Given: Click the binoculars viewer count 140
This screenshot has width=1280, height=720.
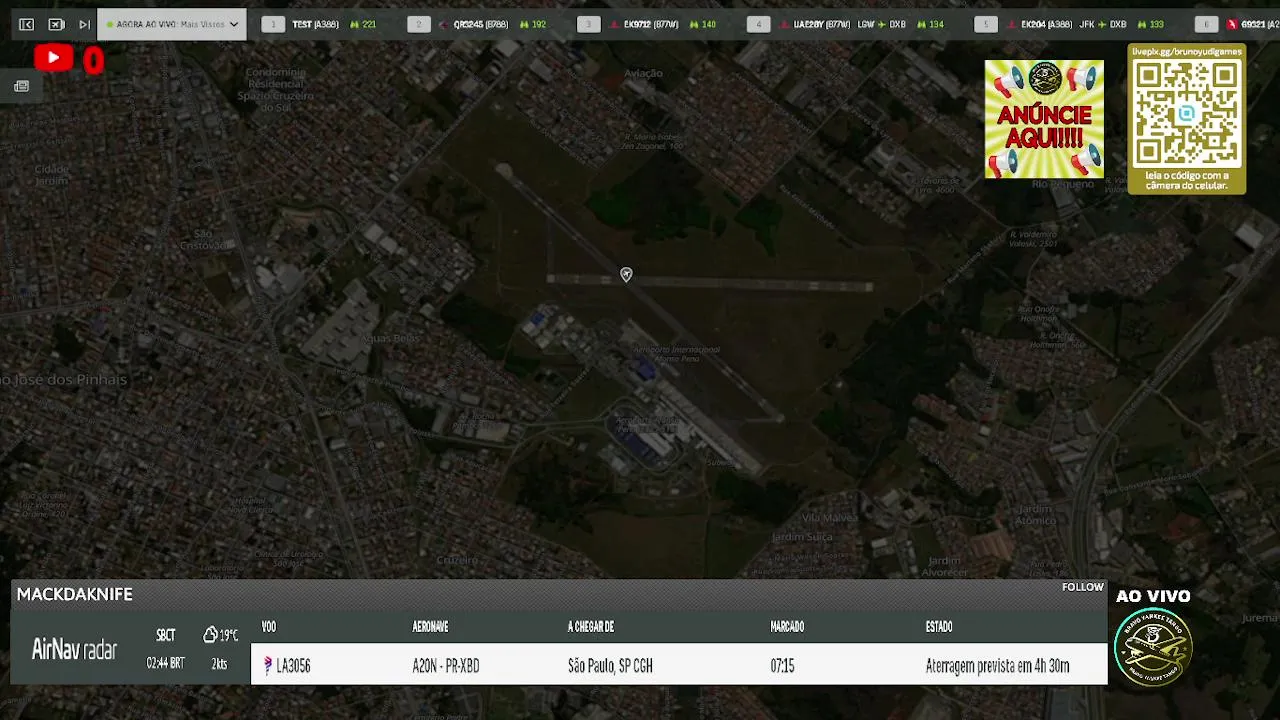Looking at the screenshot, I should pyautogui.click(x=702, y=24).
